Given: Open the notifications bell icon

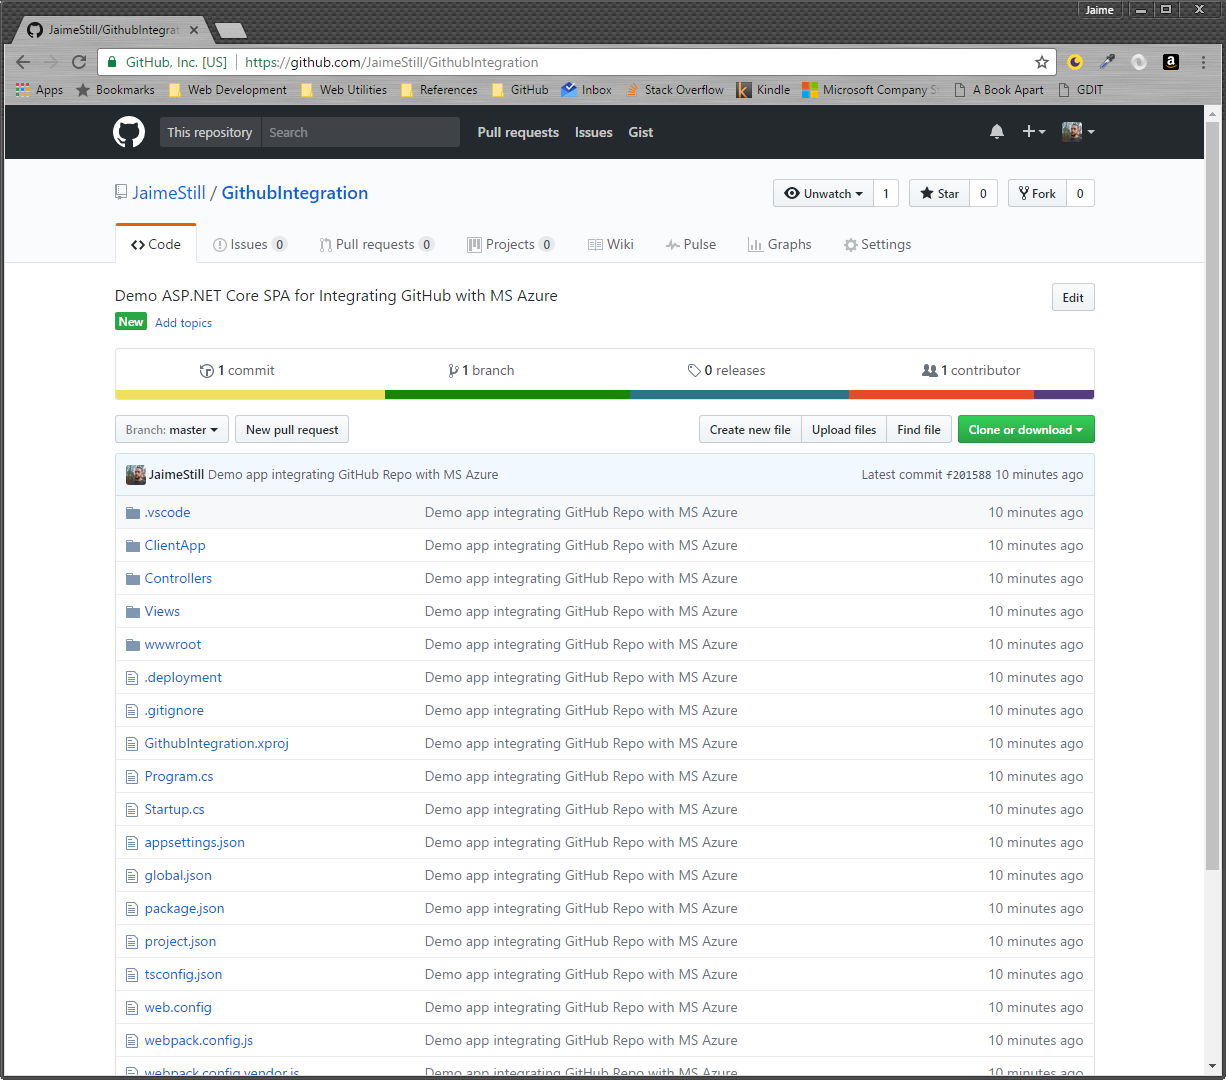Looking at the screenshot, I should point(997,132).
